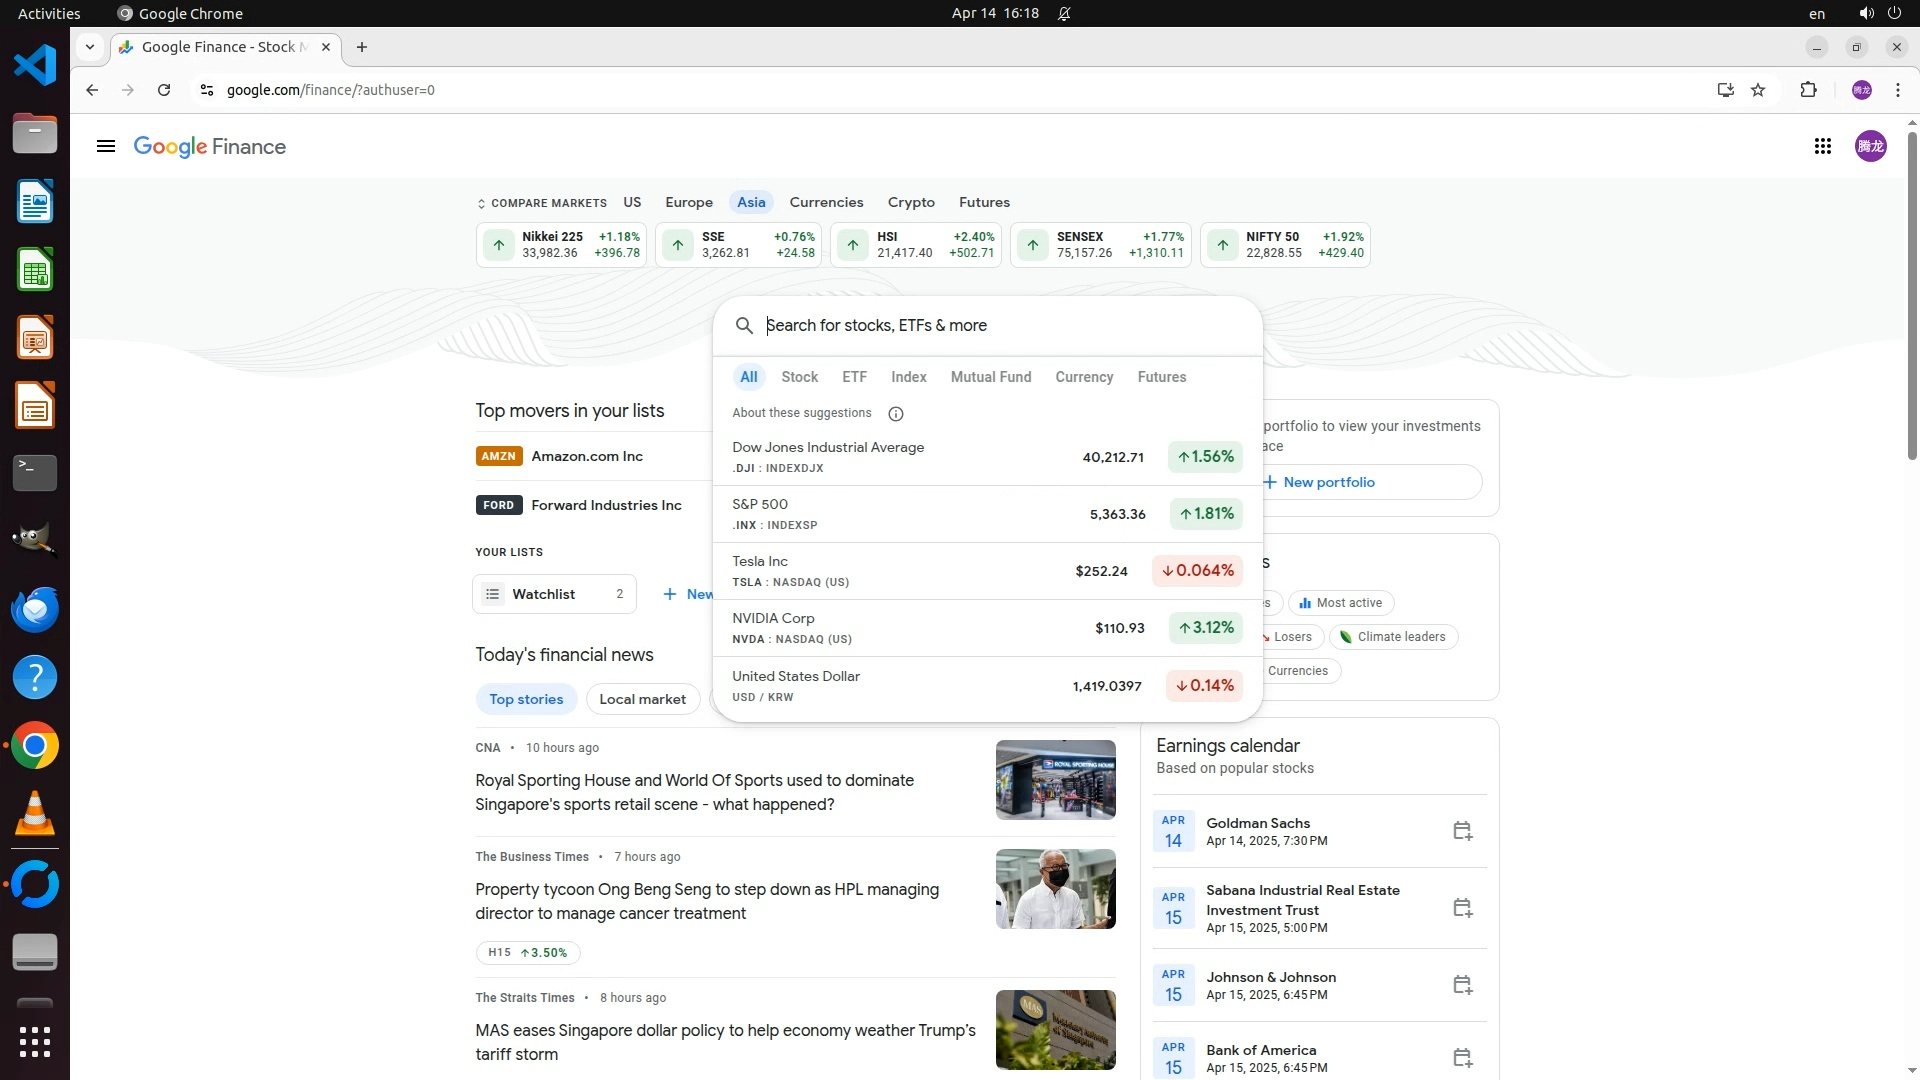Reload the Google Finance page
1920x1080 pixels.
click(164, 90)
